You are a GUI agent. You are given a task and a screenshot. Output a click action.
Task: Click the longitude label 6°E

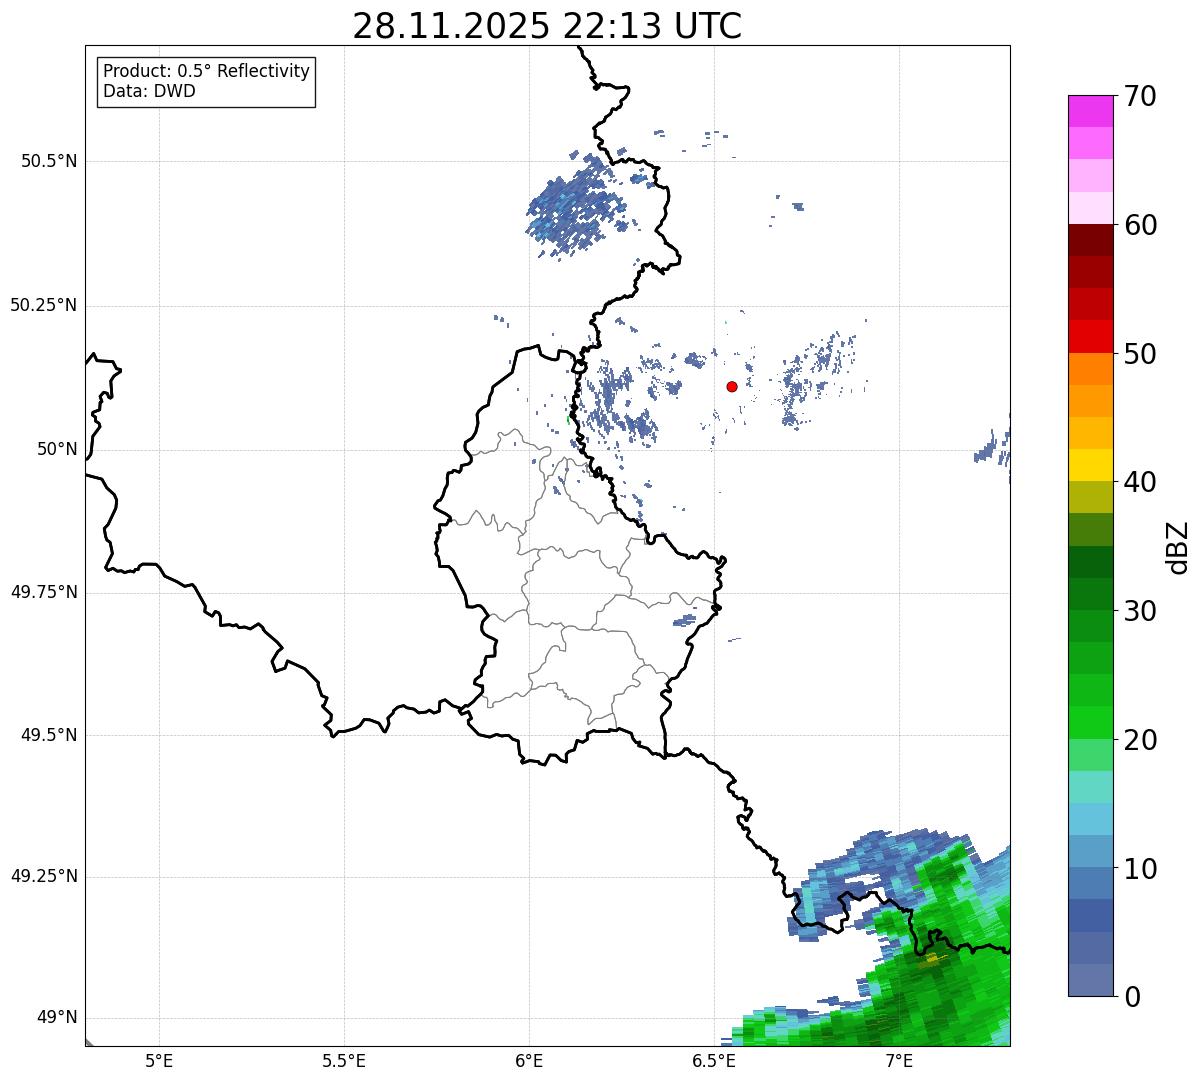coord(529,1061)
